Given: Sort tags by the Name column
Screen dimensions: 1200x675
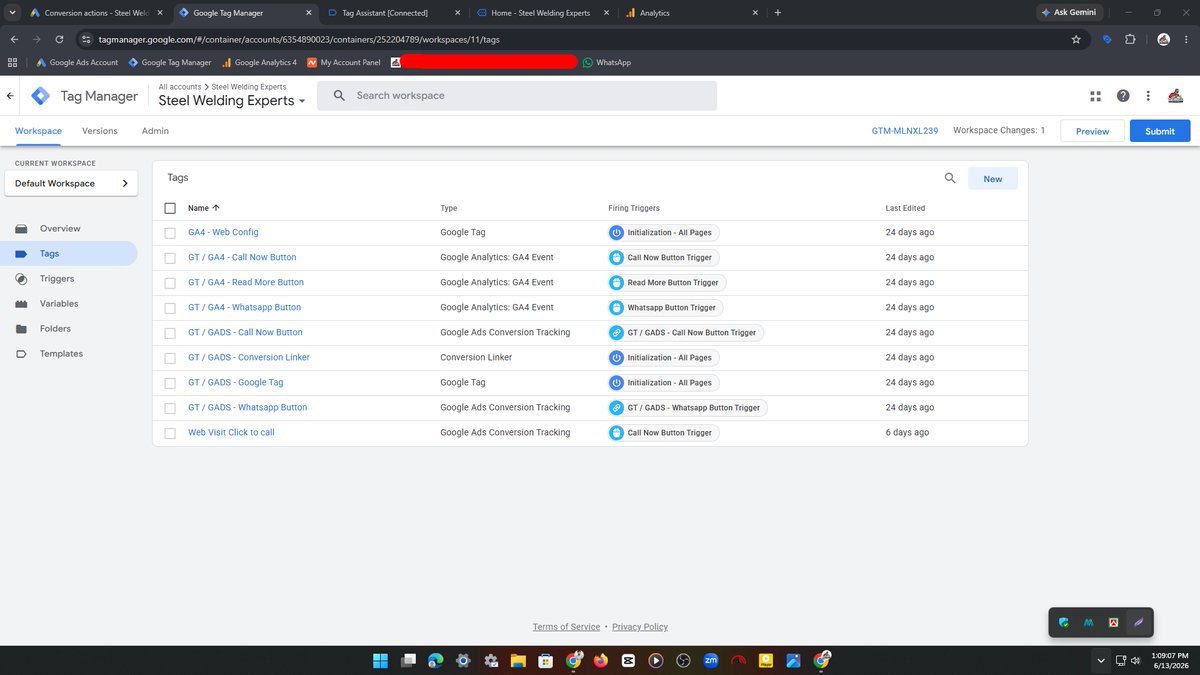Looking at the screenshot, I should click(204, 208).
